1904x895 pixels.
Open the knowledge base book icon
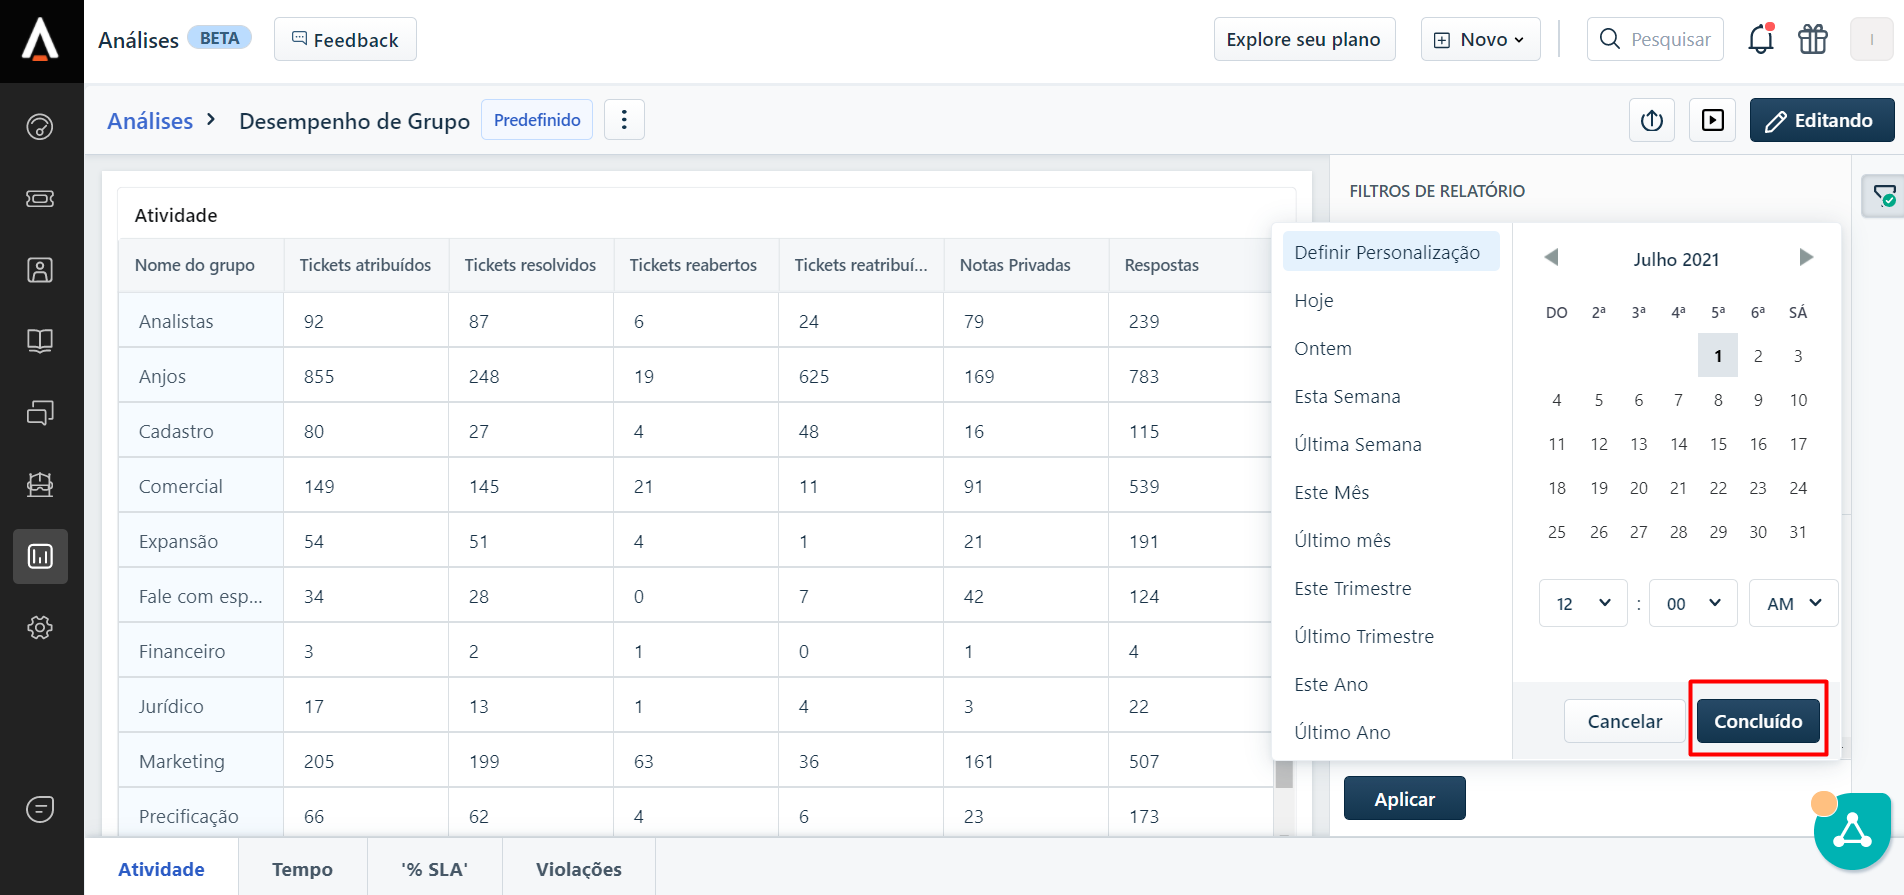coord(40,342)
